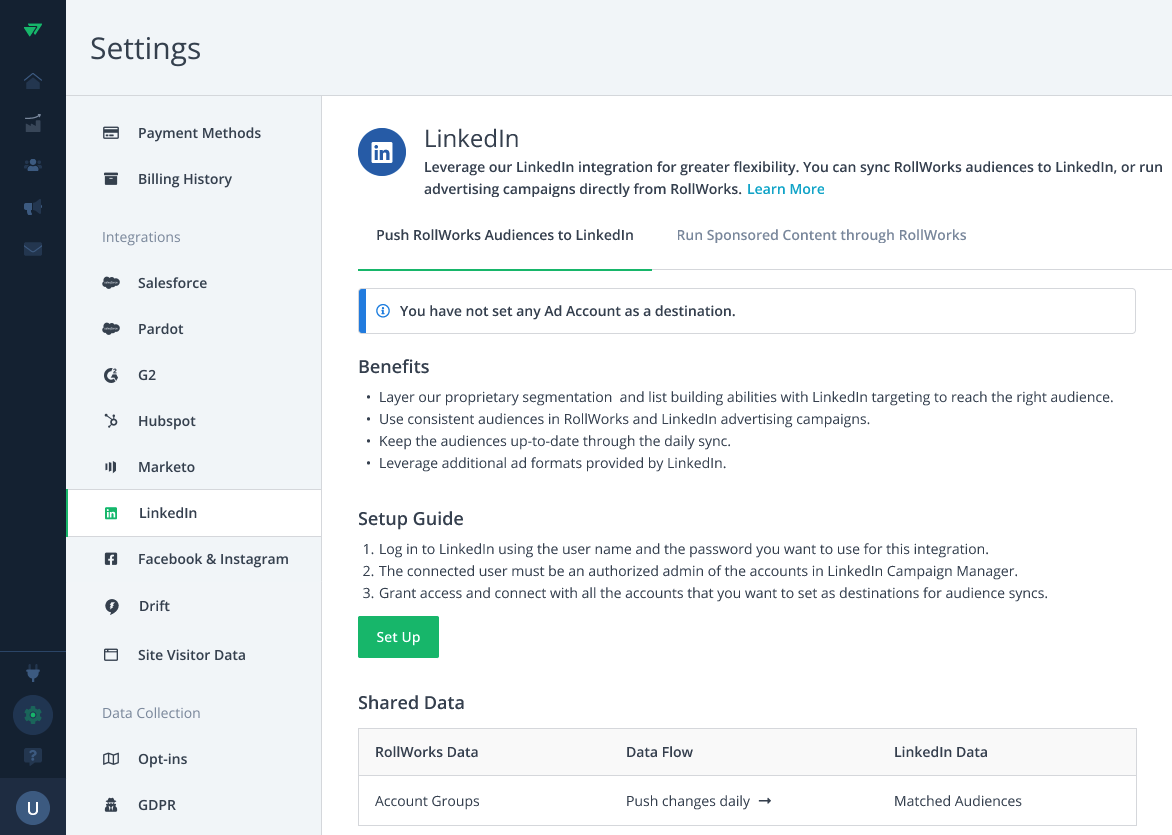Select the Salesforce integration

point(194,283)
